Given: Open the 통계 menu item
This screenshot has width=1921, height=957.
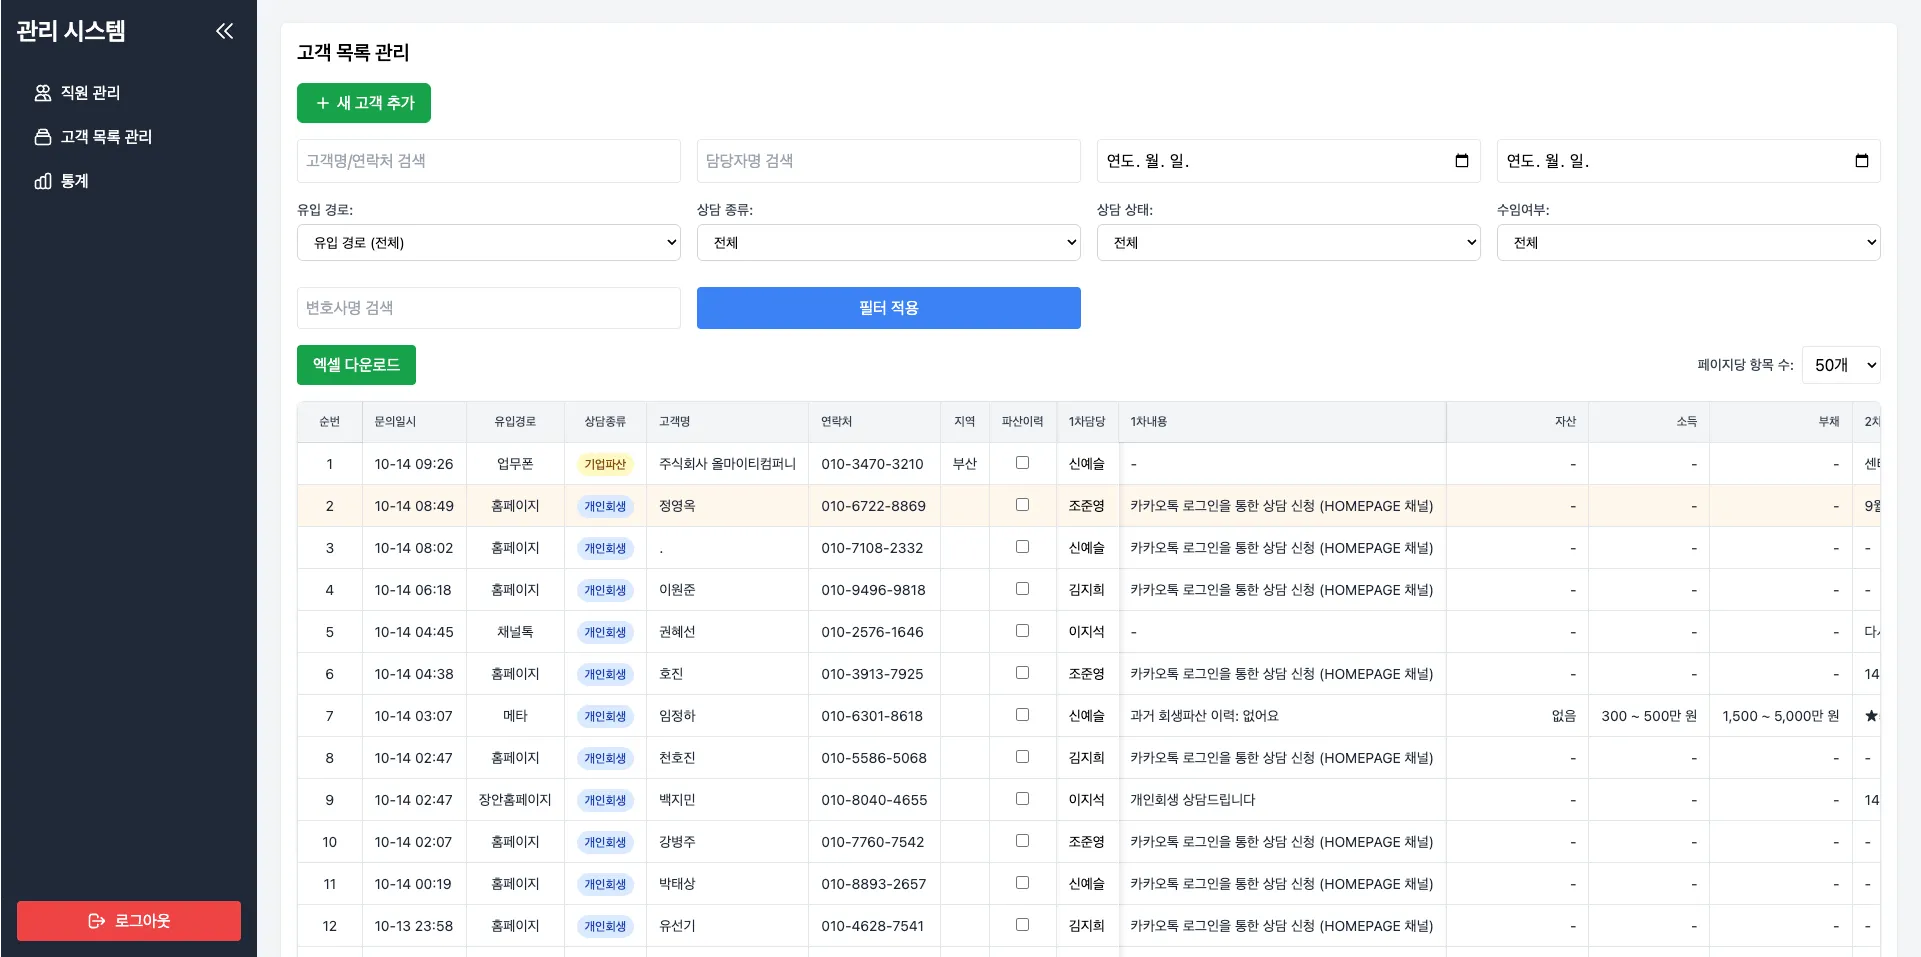Looking at the screenshot, I should coord(75,181).
